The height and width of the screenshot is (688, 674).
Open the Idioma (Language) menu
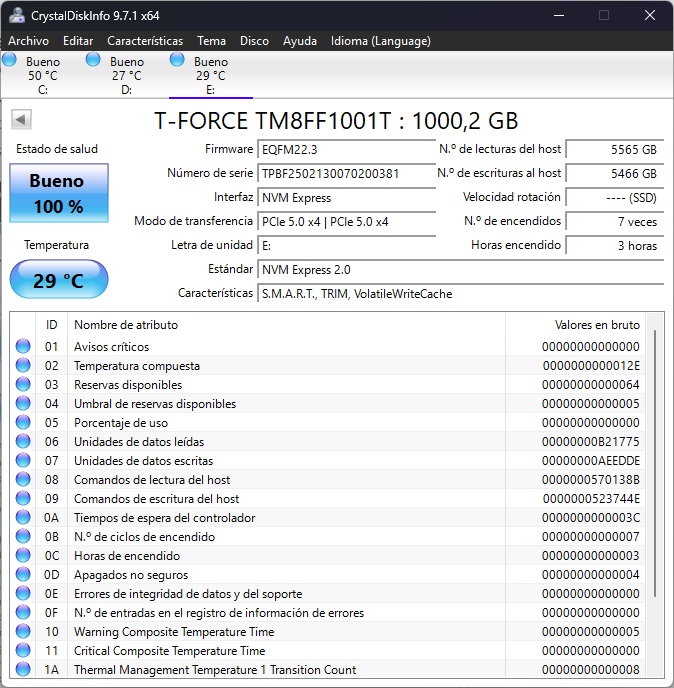coord(380,41)
